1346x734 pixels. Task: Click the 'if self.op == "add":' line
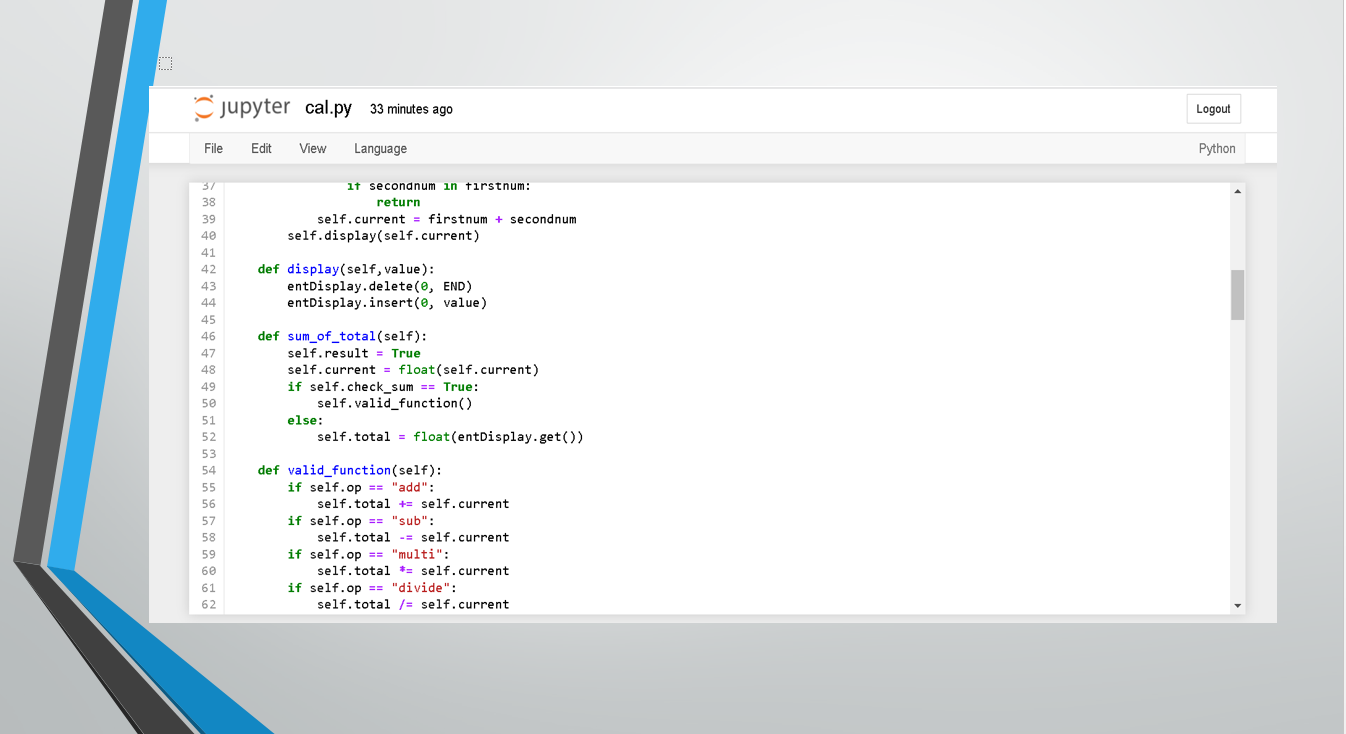(x=361, y=487)
